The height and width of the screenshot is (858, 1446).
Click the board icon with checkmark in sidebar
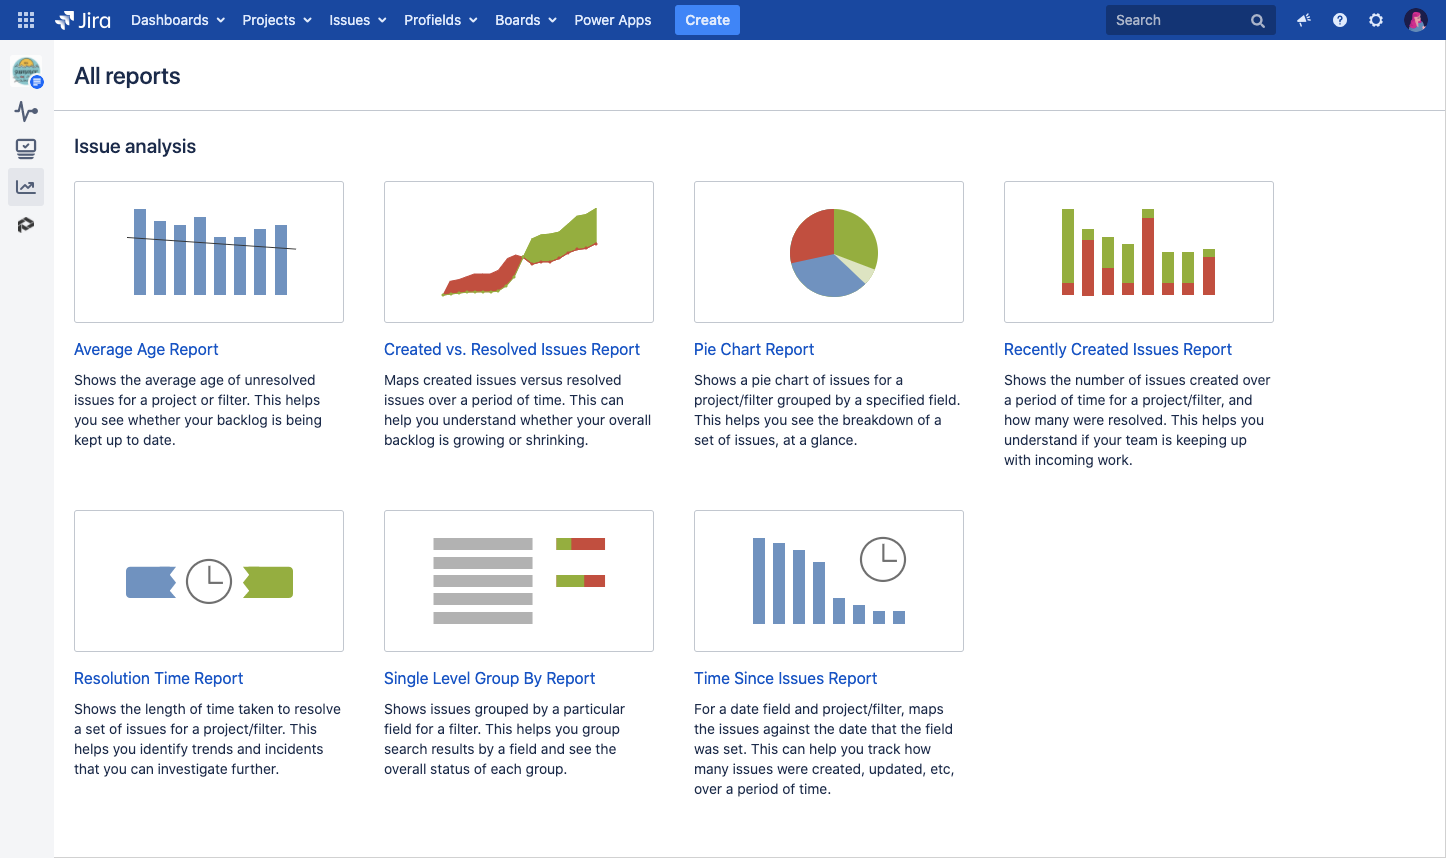(25, 148)
